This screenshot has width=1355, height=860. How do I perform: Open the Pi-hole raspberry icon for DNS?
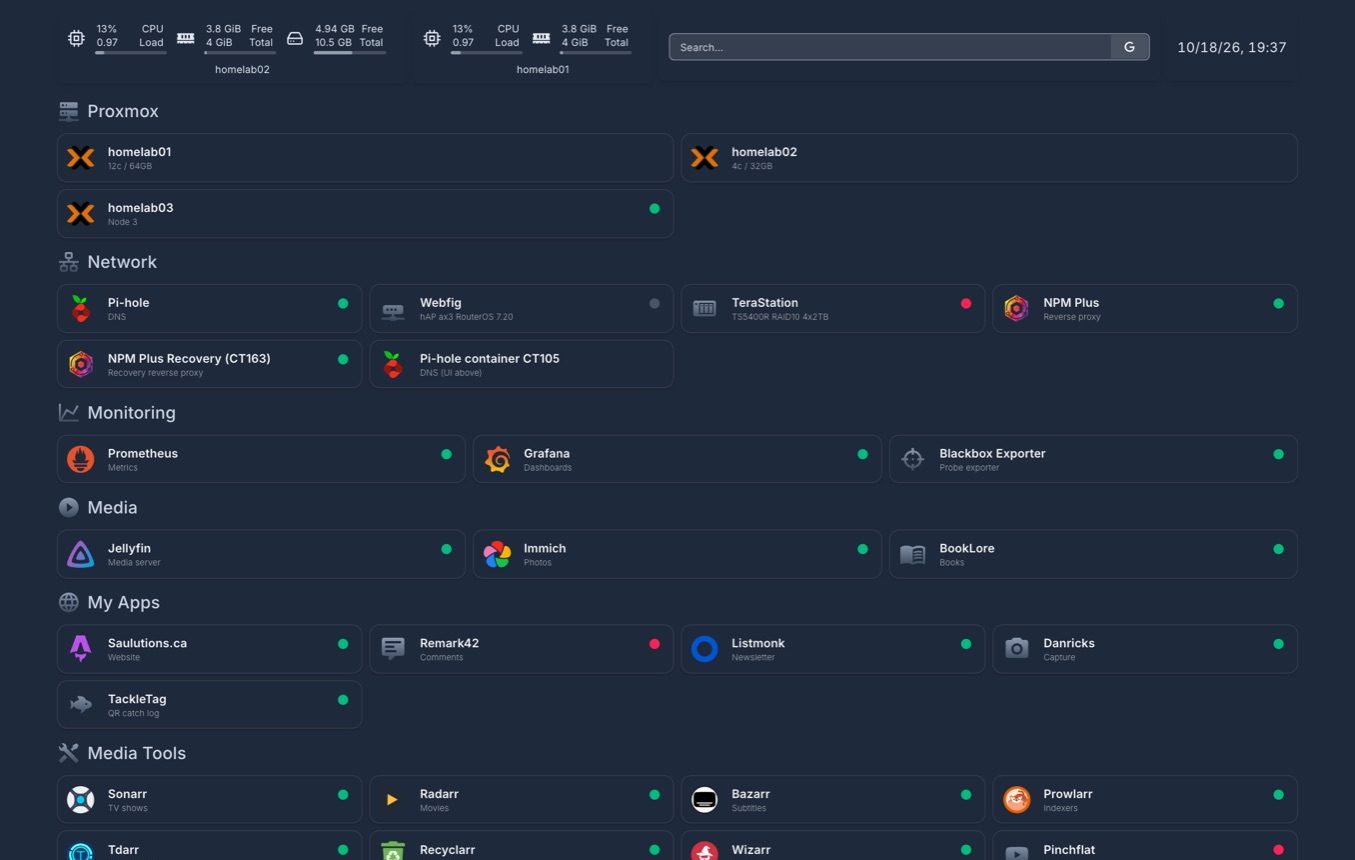pos(81,309)
